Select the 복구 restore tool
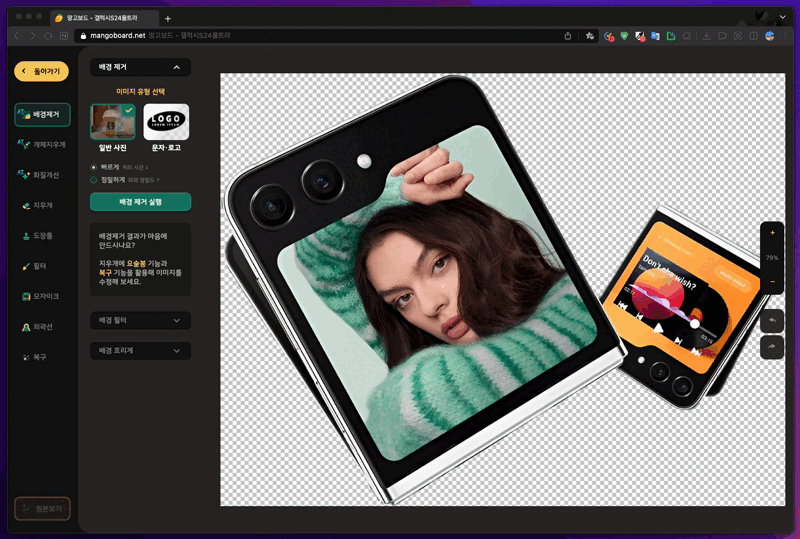The height and width of the screenshot is (539, 800). click(34, 357)
